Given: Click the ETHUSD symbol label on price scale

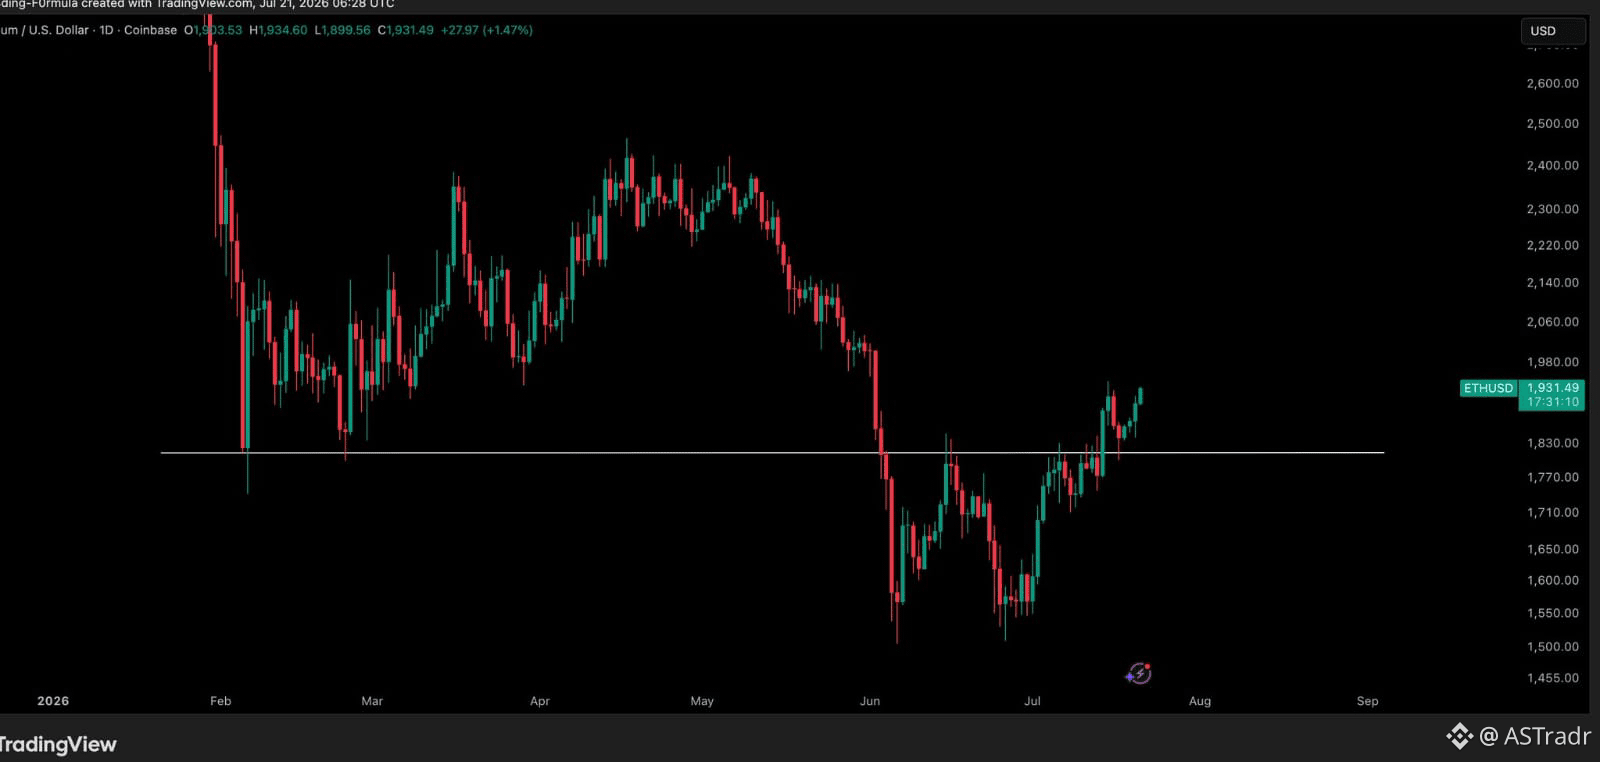Looking at the screenshot, I should [1488, 388].
